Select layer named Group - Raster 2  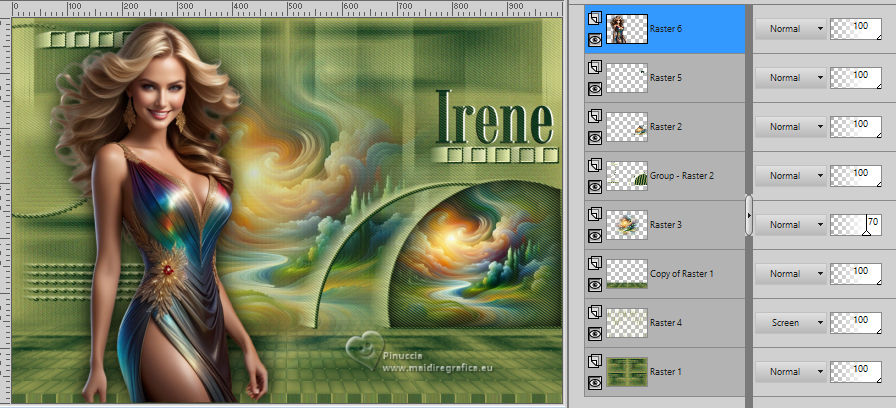pyautogui.click(x=682, y=176)
